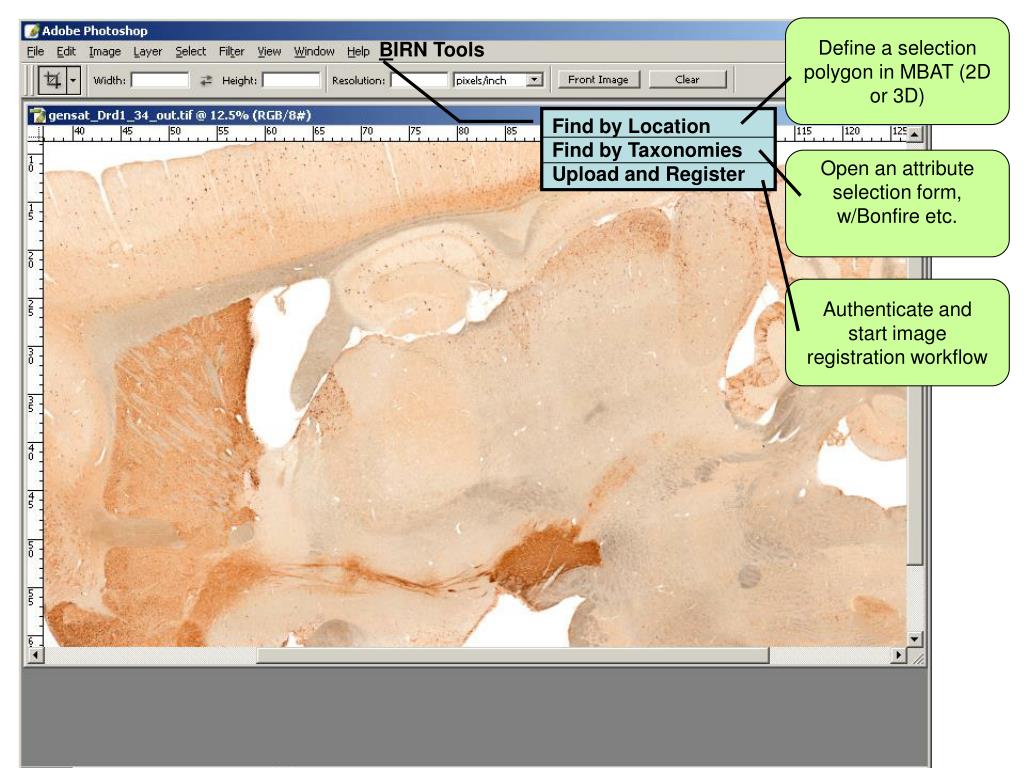Open the Filter menu
Screen dimensions: 1024x768
[x=231, y=52]
